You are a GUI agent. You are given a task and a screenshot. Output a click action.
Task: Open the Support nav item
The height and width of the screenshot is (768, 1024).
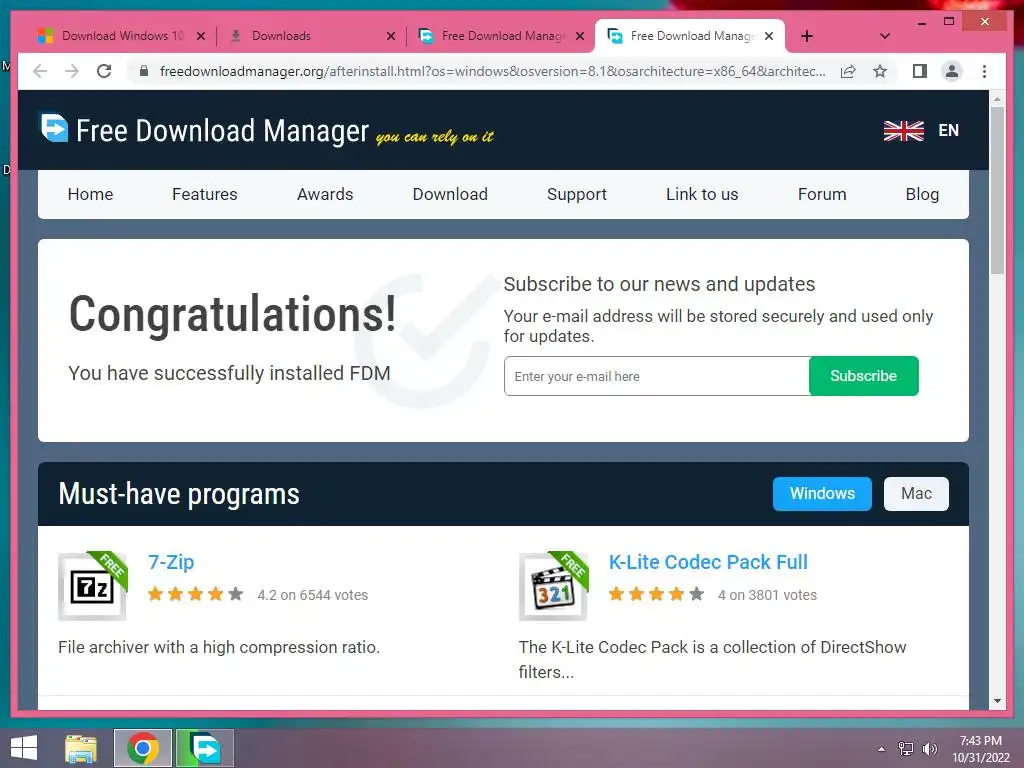577,194
